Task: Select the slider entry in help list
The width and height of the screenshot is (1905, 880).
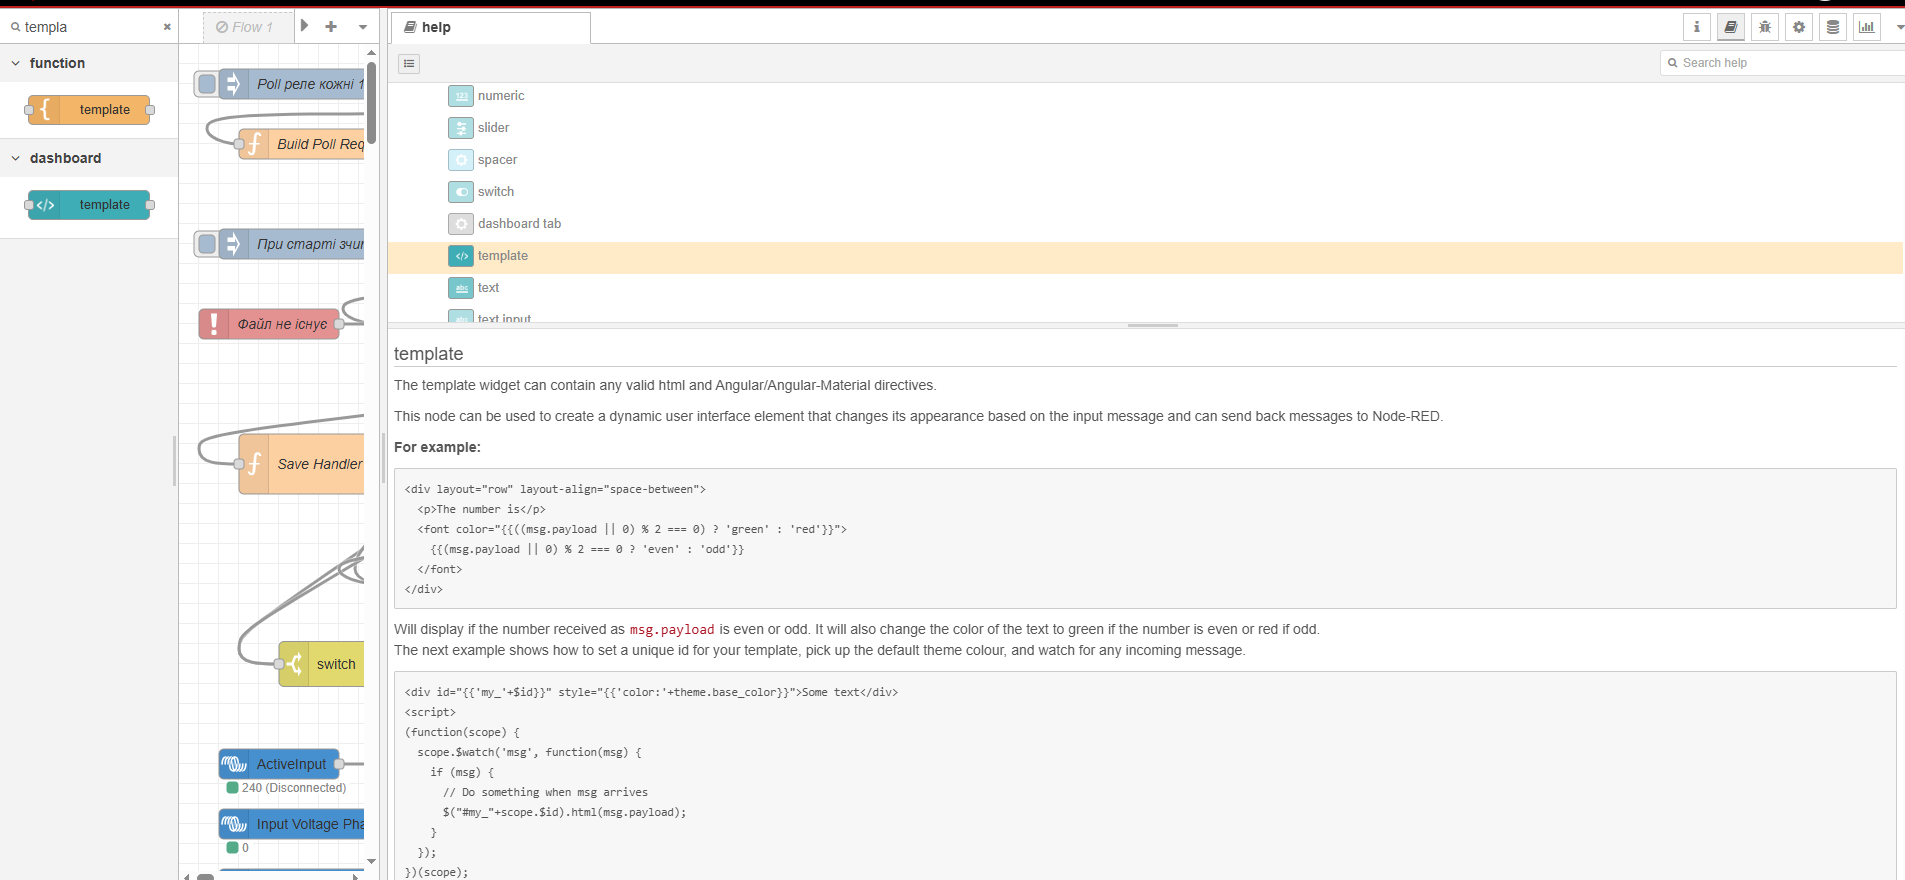Action: [493, 128]
